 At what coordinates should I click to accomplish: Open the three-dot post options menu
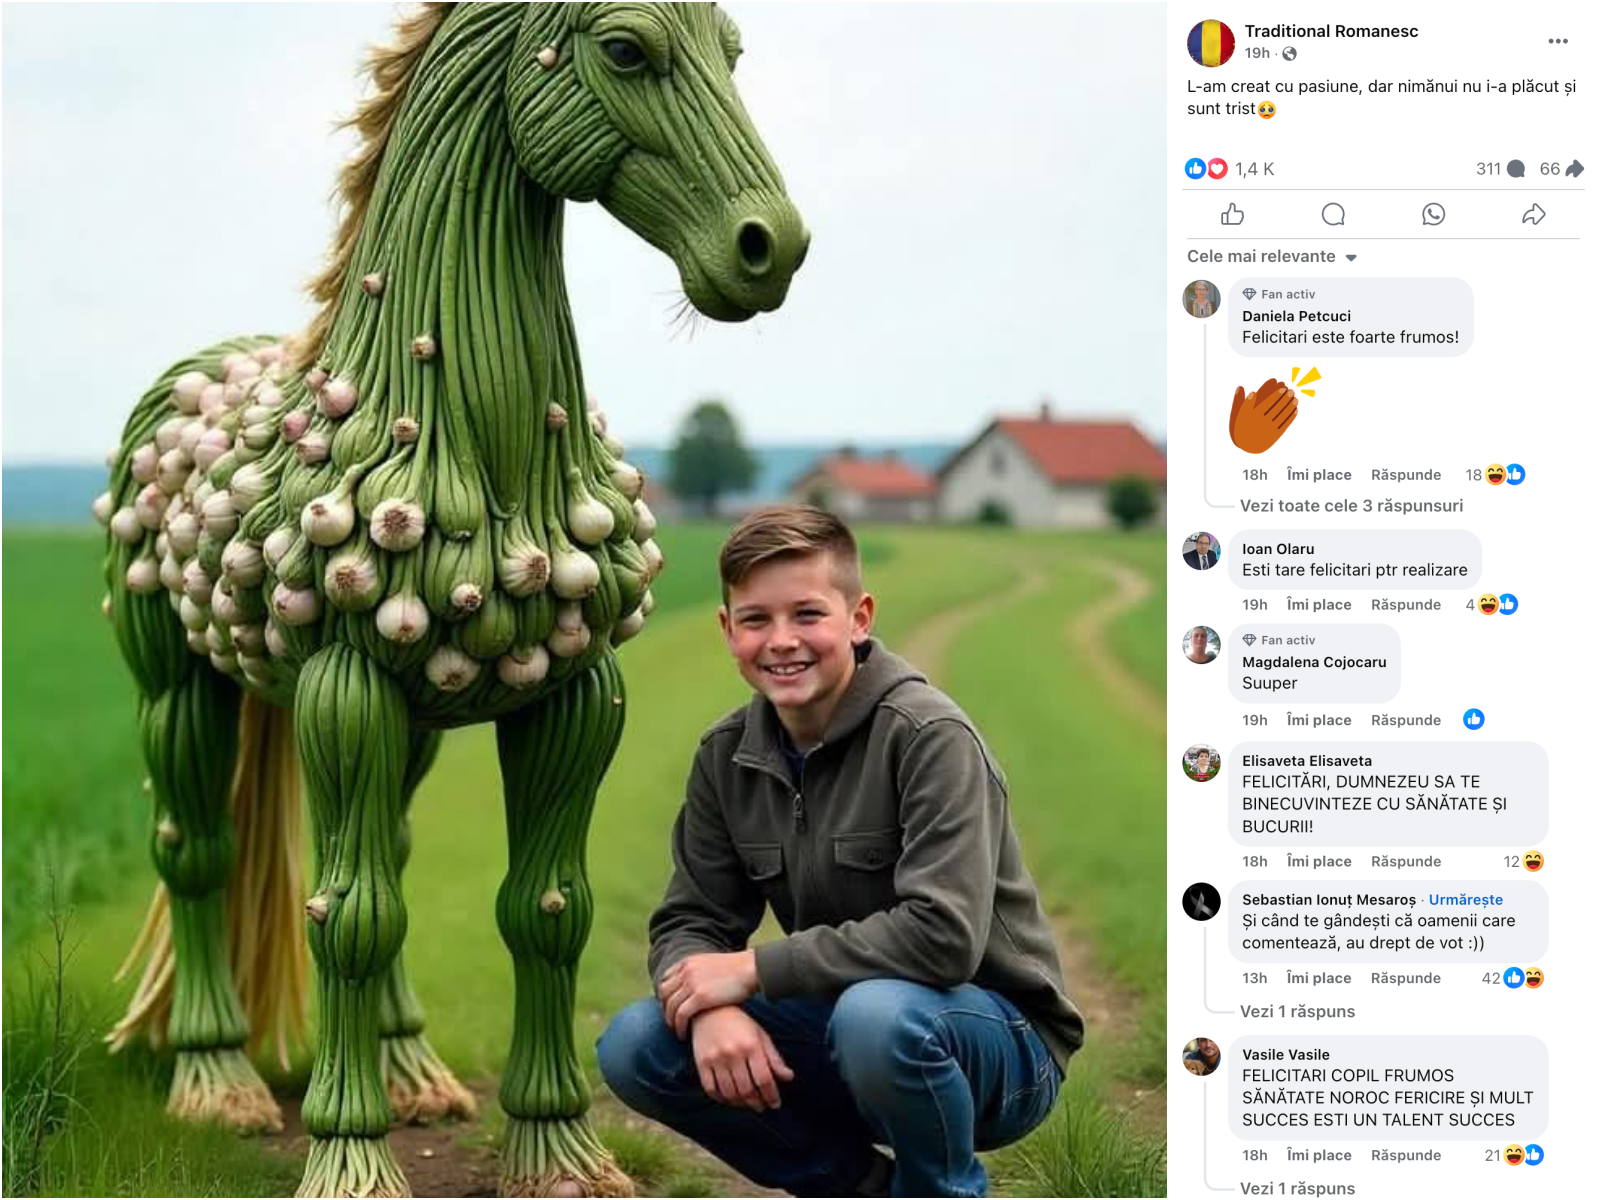coord(1558,41)
